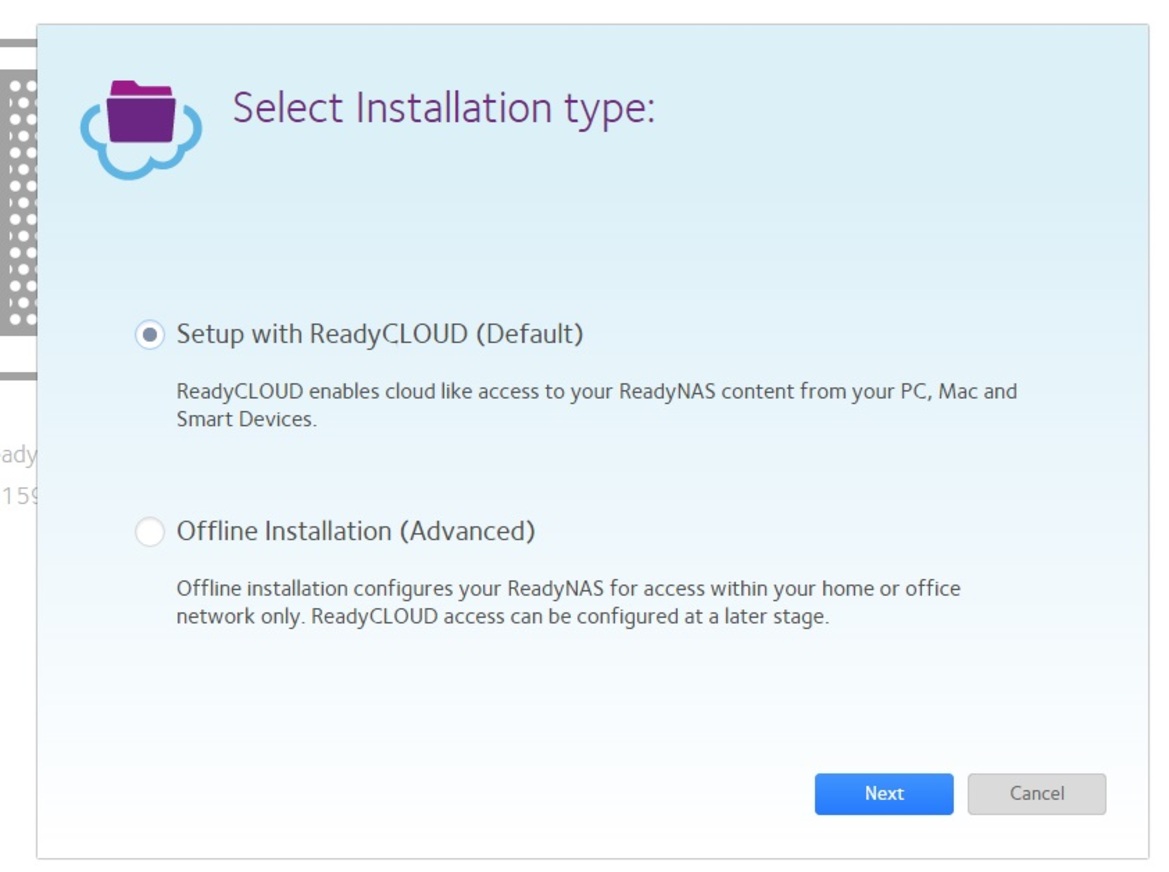
Task: Click the ReadyCLOUD enables cloud access description
Action: click(596, 405)
